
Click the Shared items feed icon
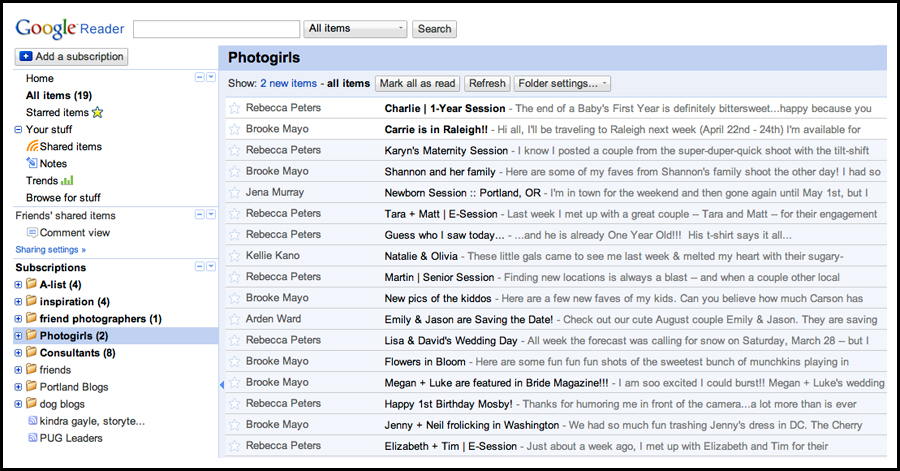(32, 147)
